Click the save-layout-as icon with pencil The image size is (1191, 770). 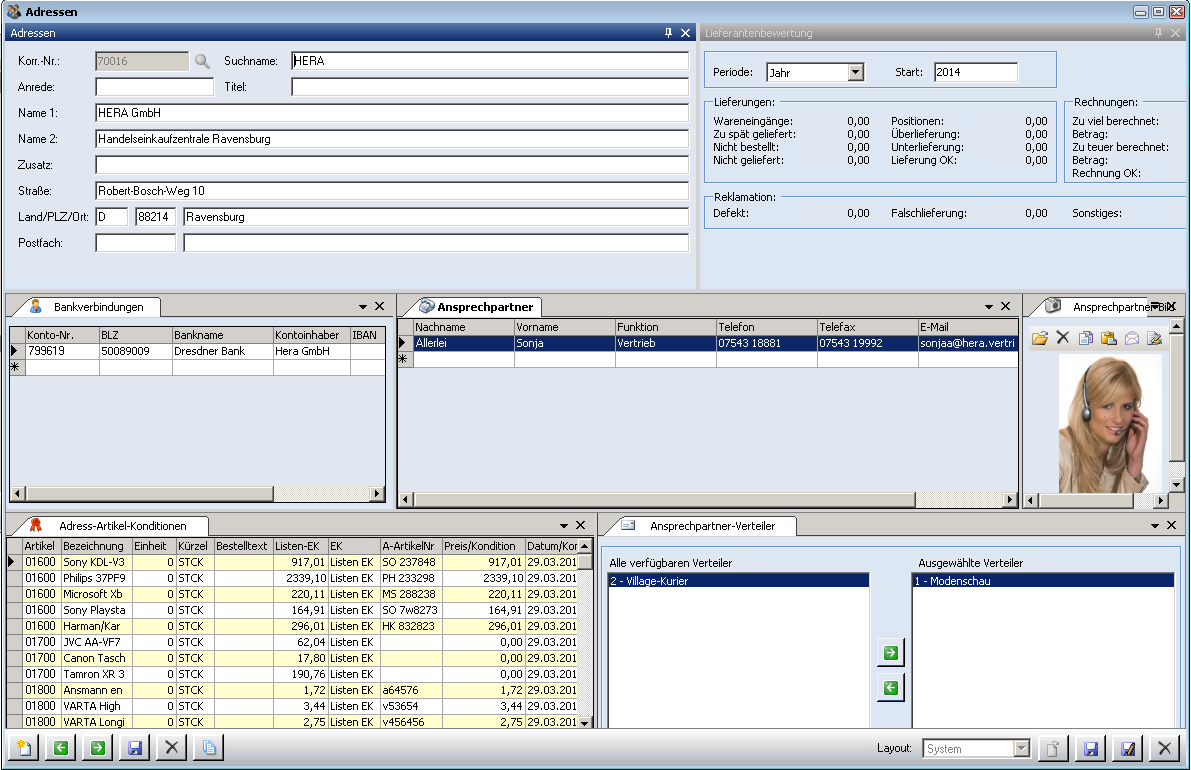1128,748
